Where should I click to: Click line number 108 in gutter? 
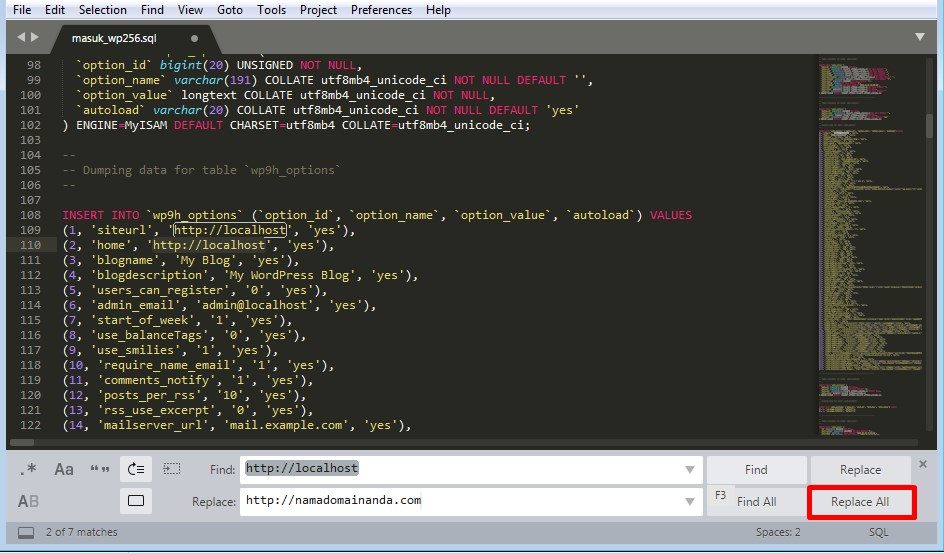[30, 215]
